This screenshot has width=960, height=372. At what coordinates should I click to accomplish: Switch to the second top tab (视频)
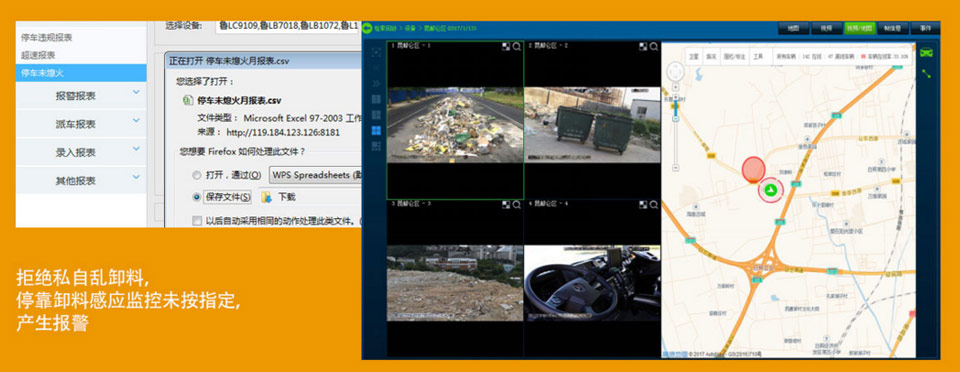tap(826, 28)
